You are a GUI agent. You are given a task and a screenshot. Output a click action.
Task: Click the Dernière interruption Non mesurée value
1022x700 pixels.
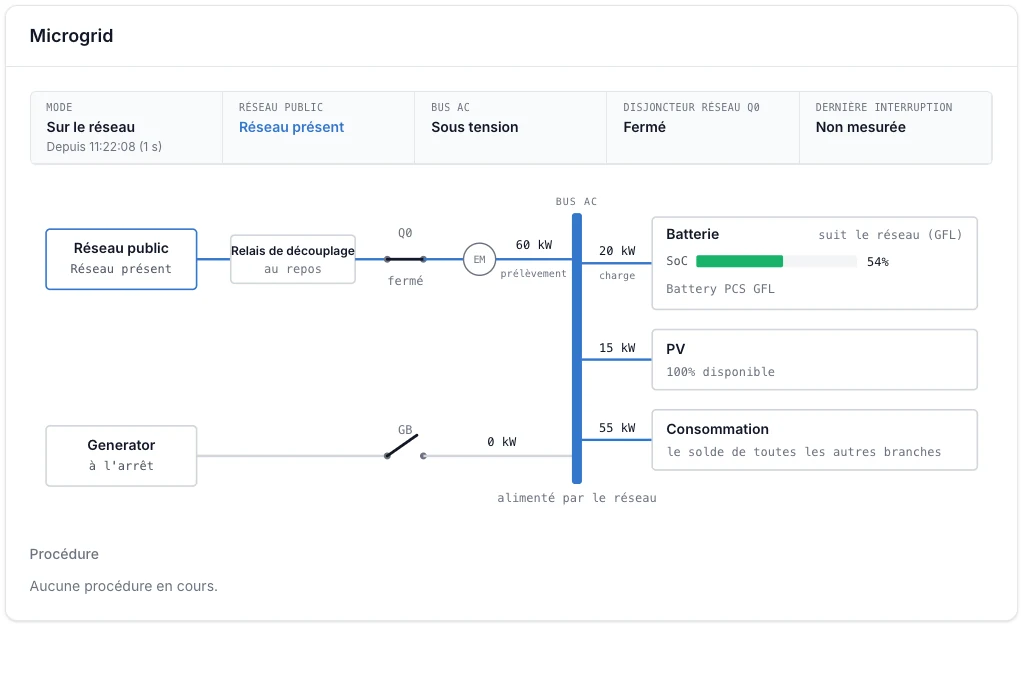[x=860, y=127]
